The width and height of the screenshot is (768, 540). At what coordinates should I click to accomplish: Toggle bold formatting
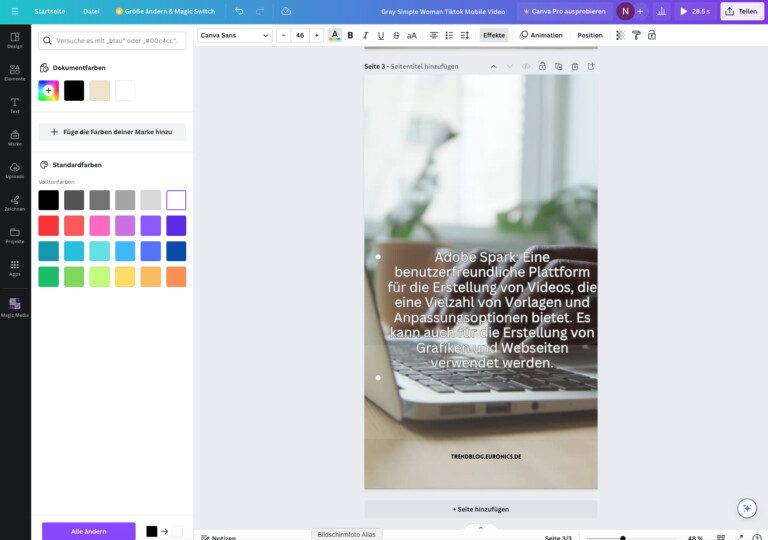(x=350, y=35)
